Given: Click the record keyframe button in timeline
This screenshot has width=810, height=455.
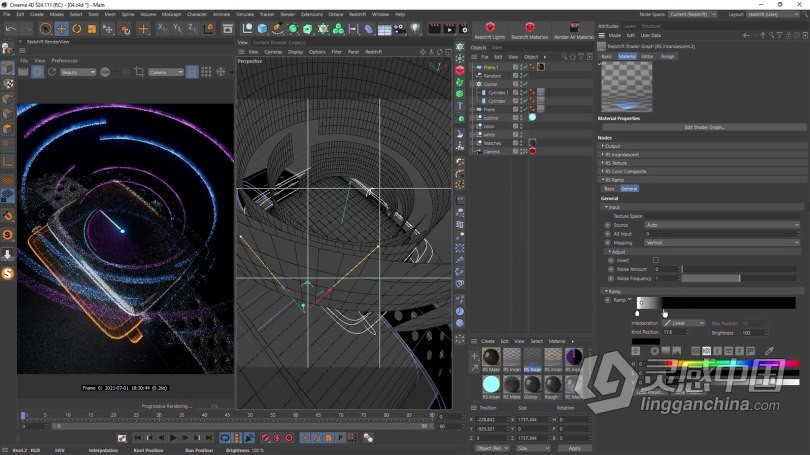Looking at the screenshot, I should pos(265,438).
